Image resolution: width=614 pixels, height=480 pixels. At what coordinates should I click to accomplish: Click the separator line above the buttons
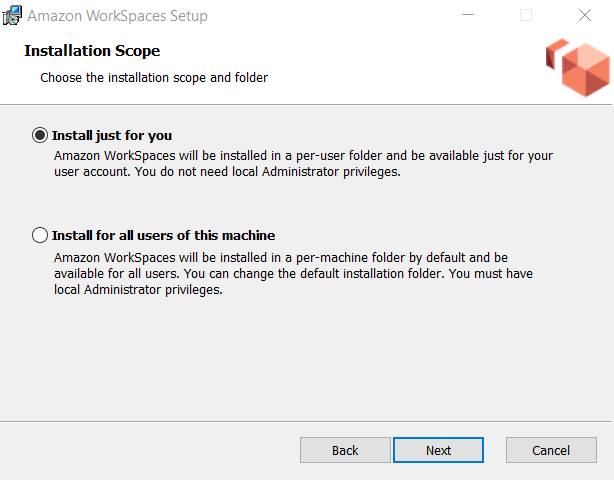click(307, 421)
